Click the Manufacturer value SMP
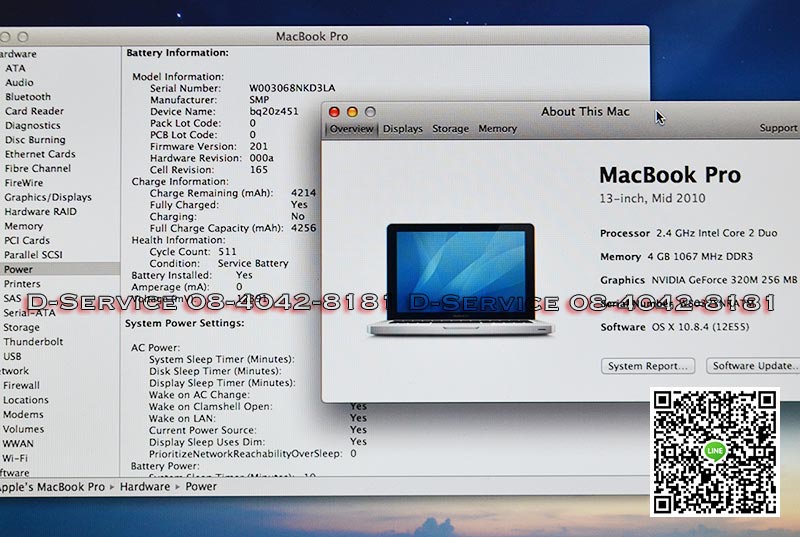This screenshot has width=800, height=537. coord(259,99)
